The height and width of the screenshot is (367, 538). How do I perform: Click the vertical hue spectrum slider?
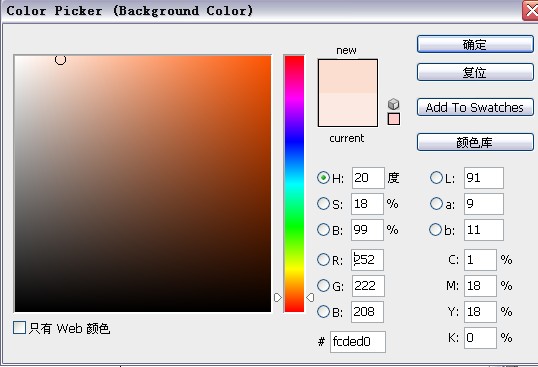click(x=294, y=184)
